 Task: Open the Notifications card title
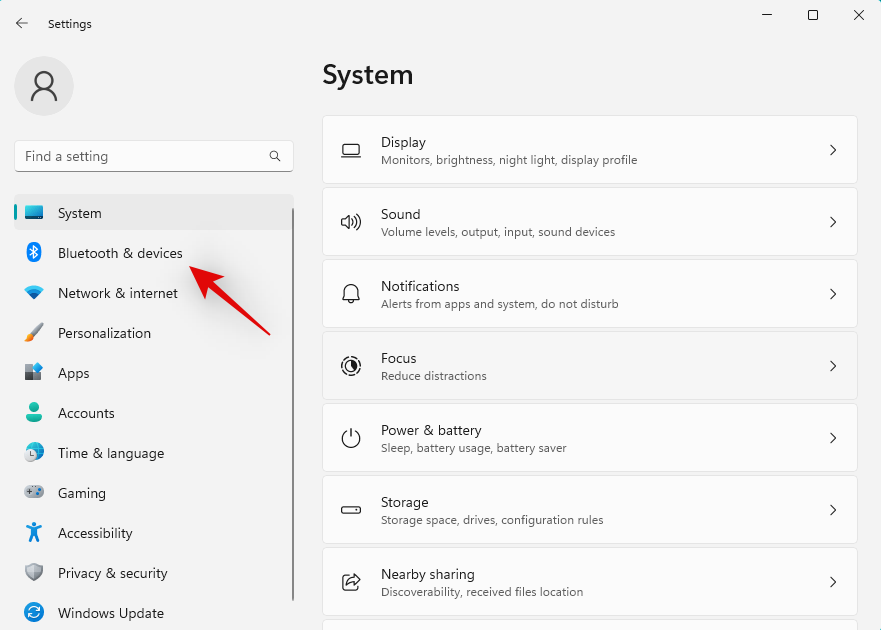(420, 286)
